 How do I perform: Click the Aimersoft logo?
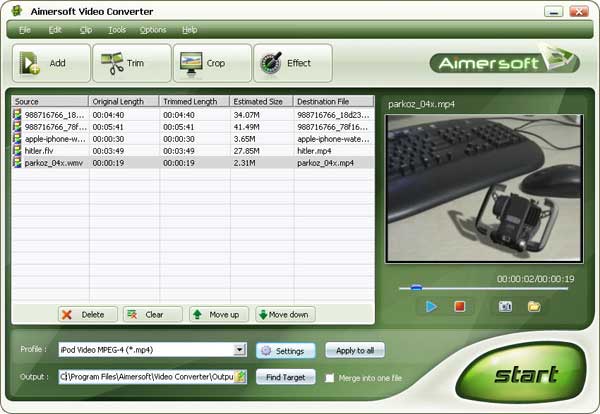tap(504, 62)
